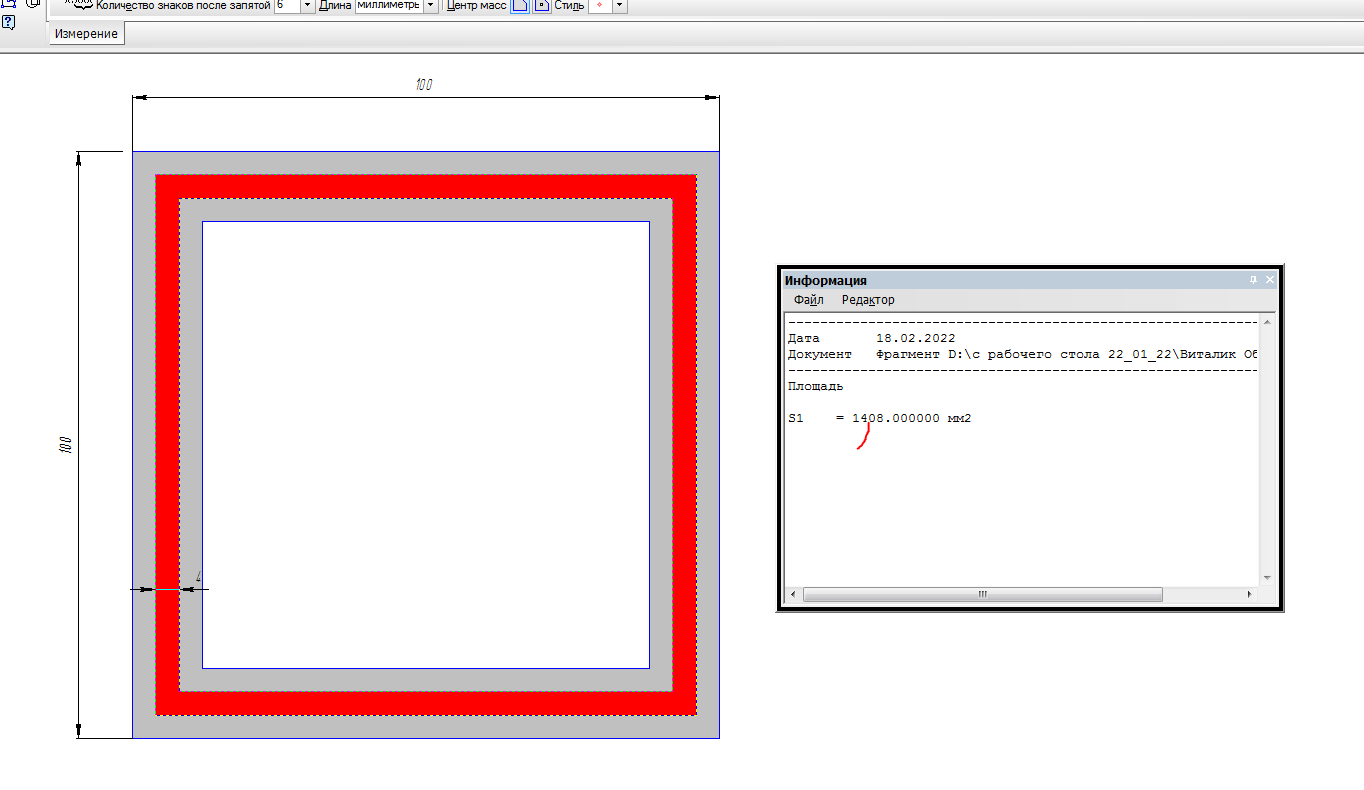
Task: Open the Стиль dropdown arrow
Action: point(619,6)
